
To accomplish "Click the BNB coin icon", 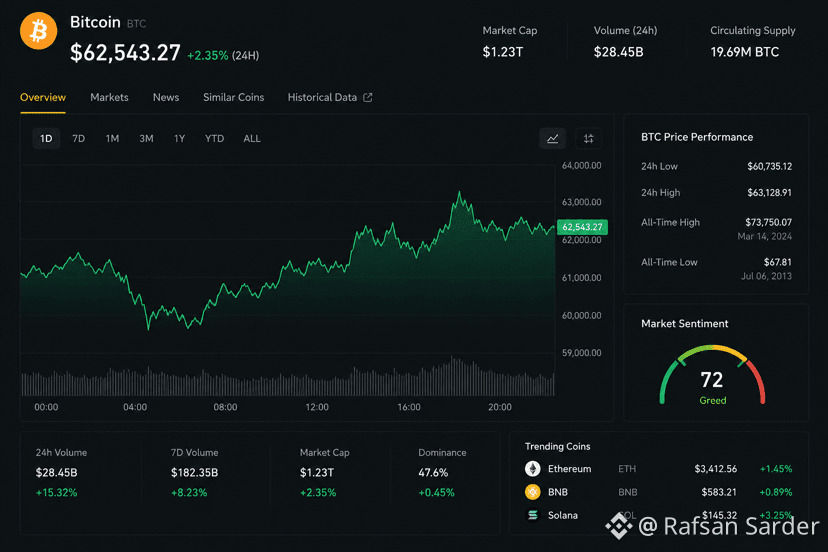I will [532, 492].
